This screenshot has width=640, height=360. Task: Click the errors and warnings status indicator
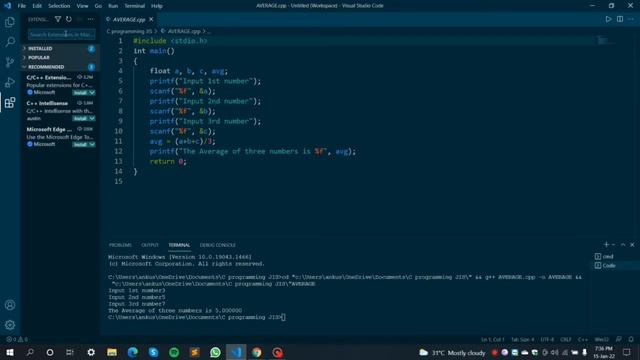(x=17, y=339)
